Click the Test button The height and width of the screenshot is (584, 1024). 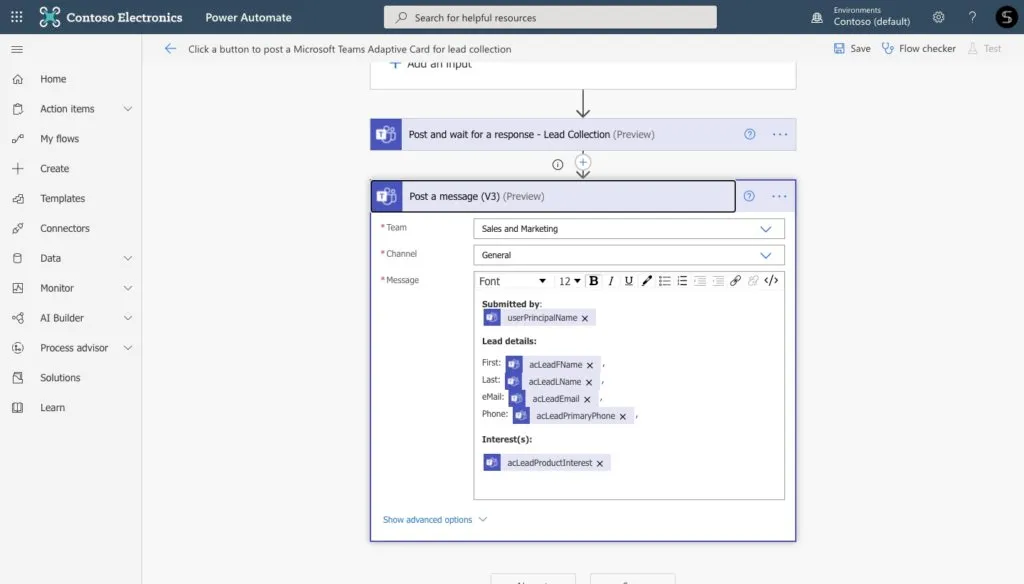click(984, 48)
